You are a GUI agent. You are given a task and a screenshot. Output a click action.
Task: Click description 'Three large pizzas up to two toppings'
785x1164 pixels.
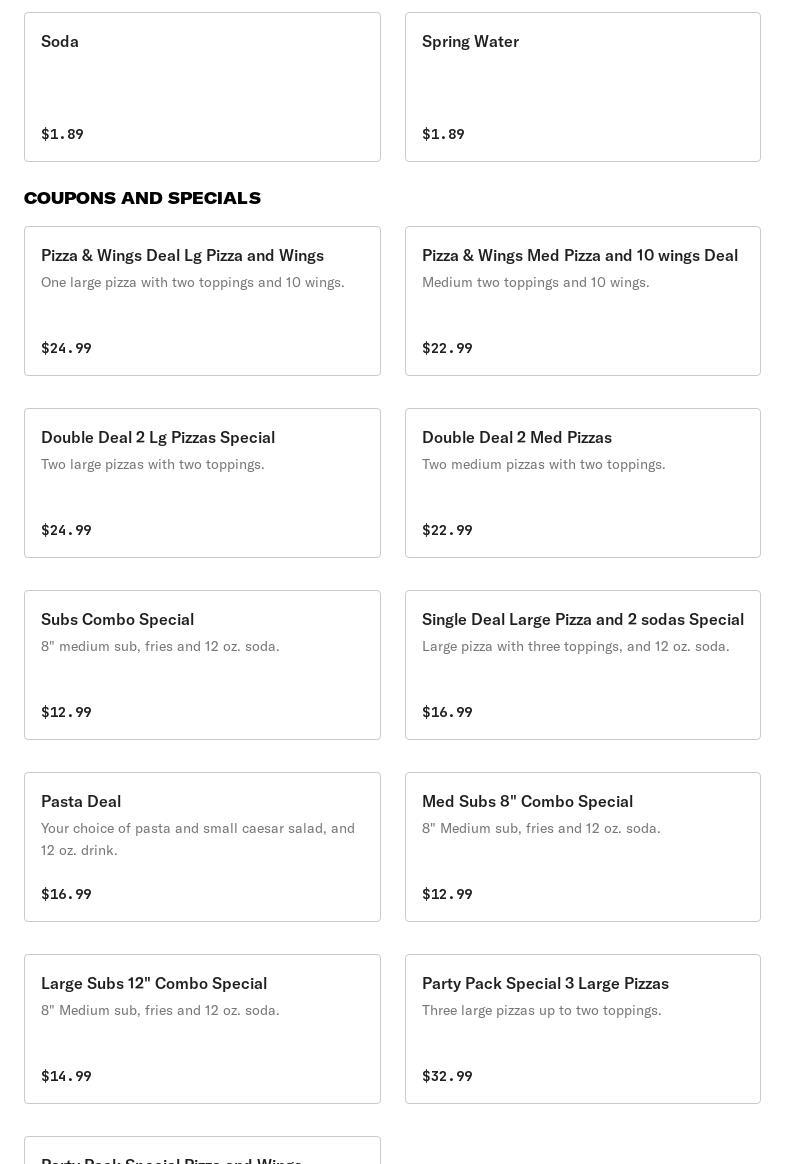[541, 1010]
